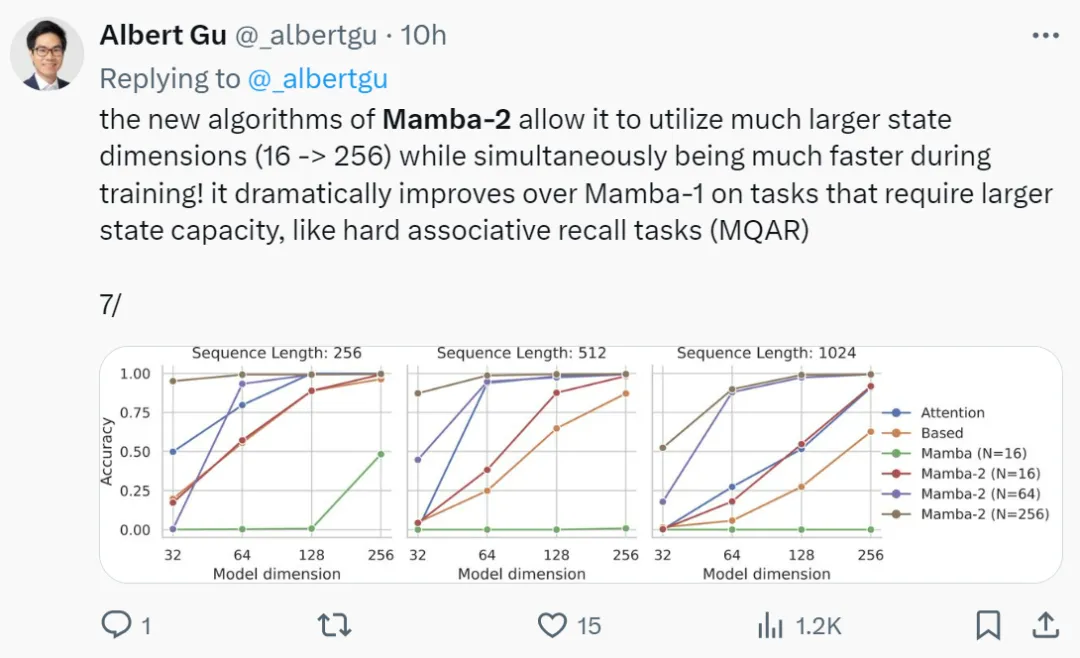Click the 1.2K views count

tap(818, 626)
